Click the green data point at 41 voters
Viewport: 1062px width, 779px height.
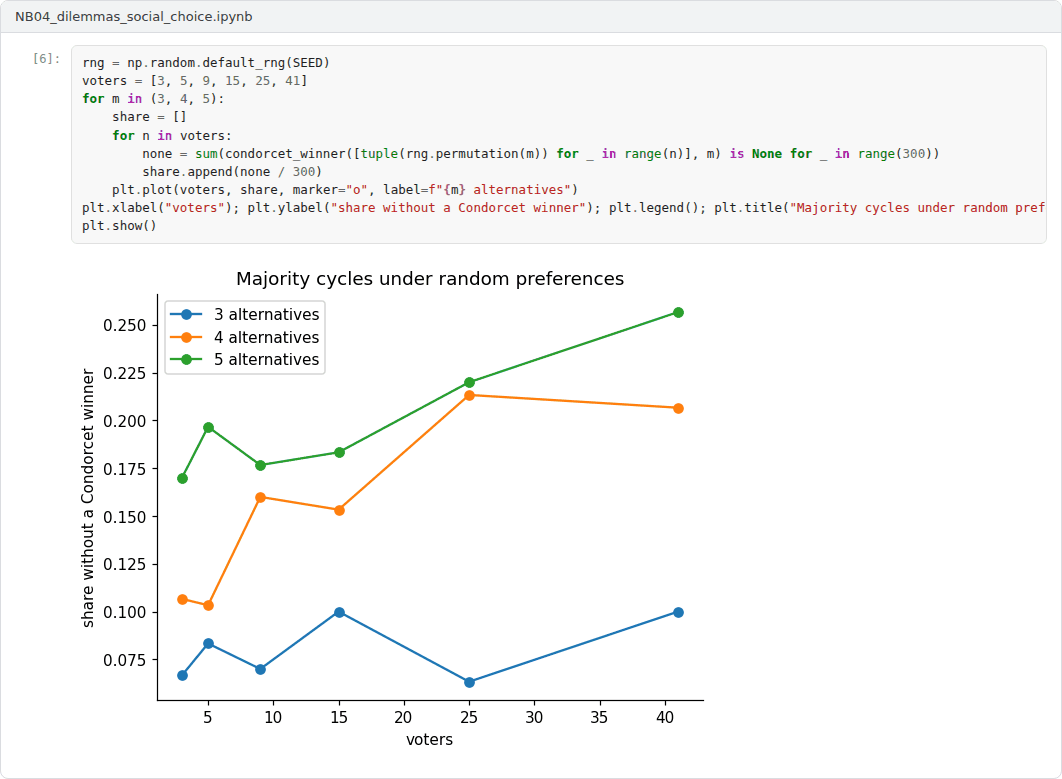point(678,313)
